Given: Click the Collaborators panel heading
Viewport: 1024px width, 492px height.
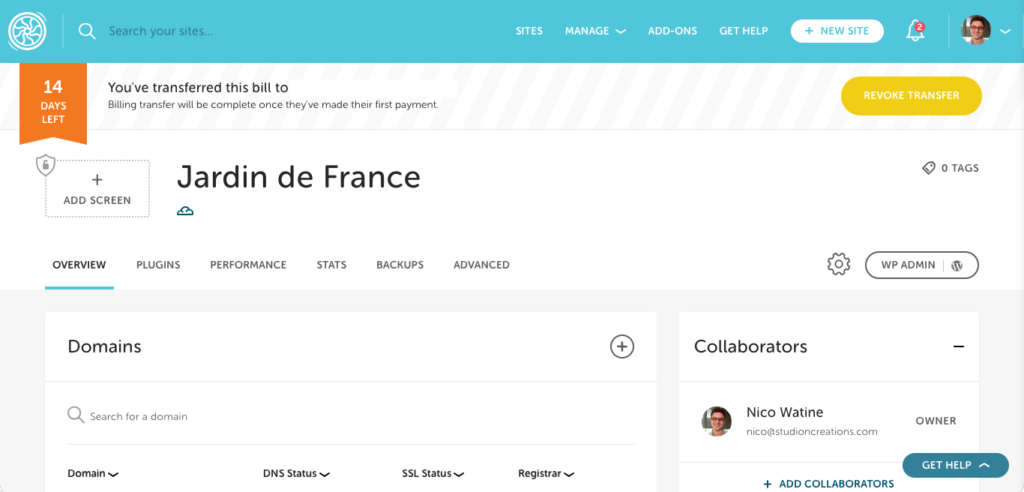Looking at the screenshot, I should pyautogui.click(x=750, y=346).
